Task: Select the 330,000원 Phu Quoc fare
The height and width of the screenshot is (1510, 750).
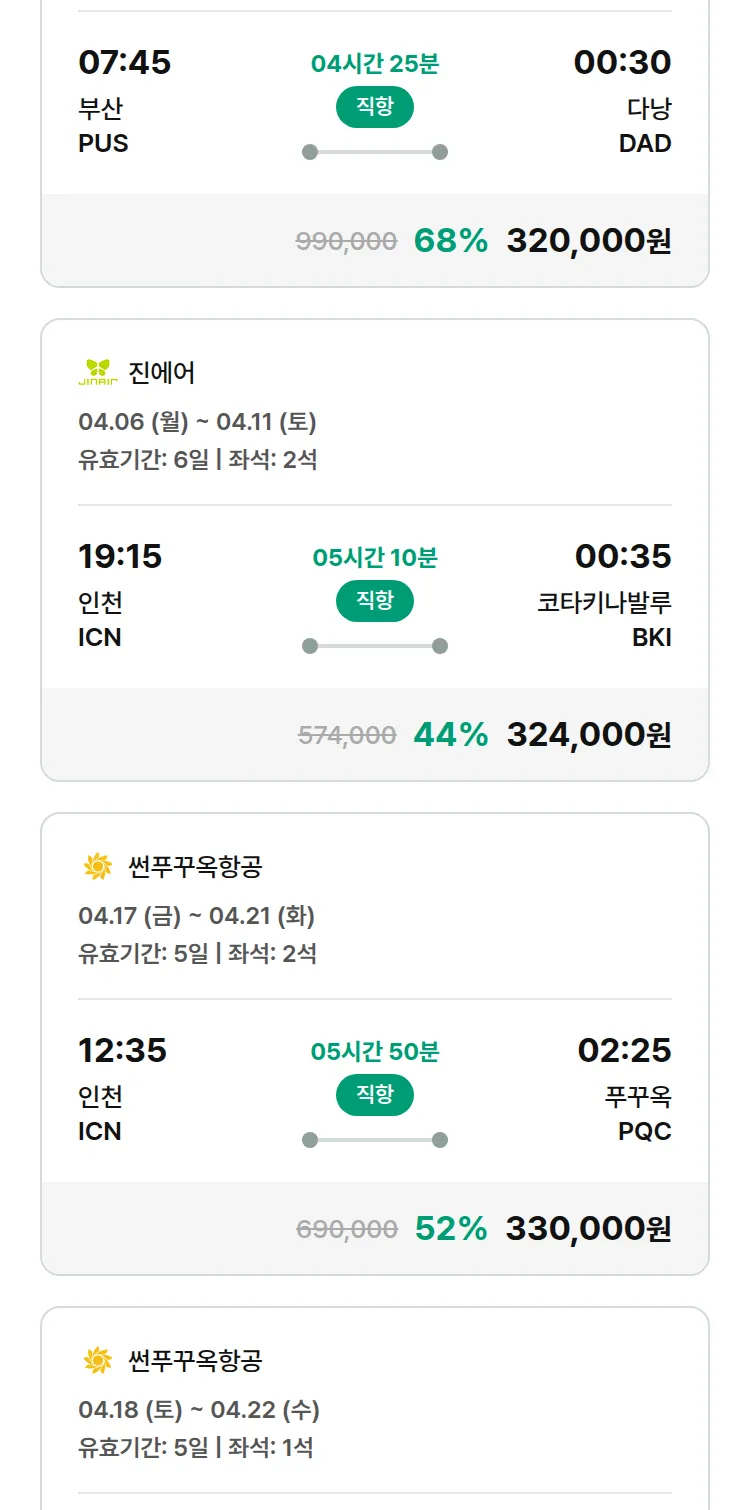Action: 588,1229
